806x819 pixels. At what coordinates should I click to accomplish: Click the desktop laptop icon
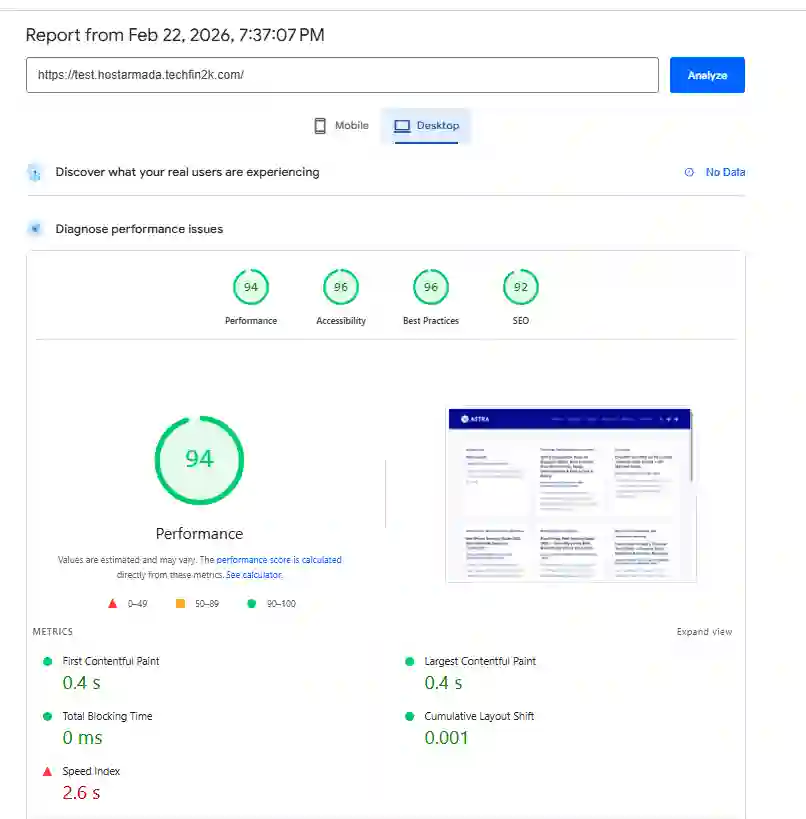click(402, 126)
